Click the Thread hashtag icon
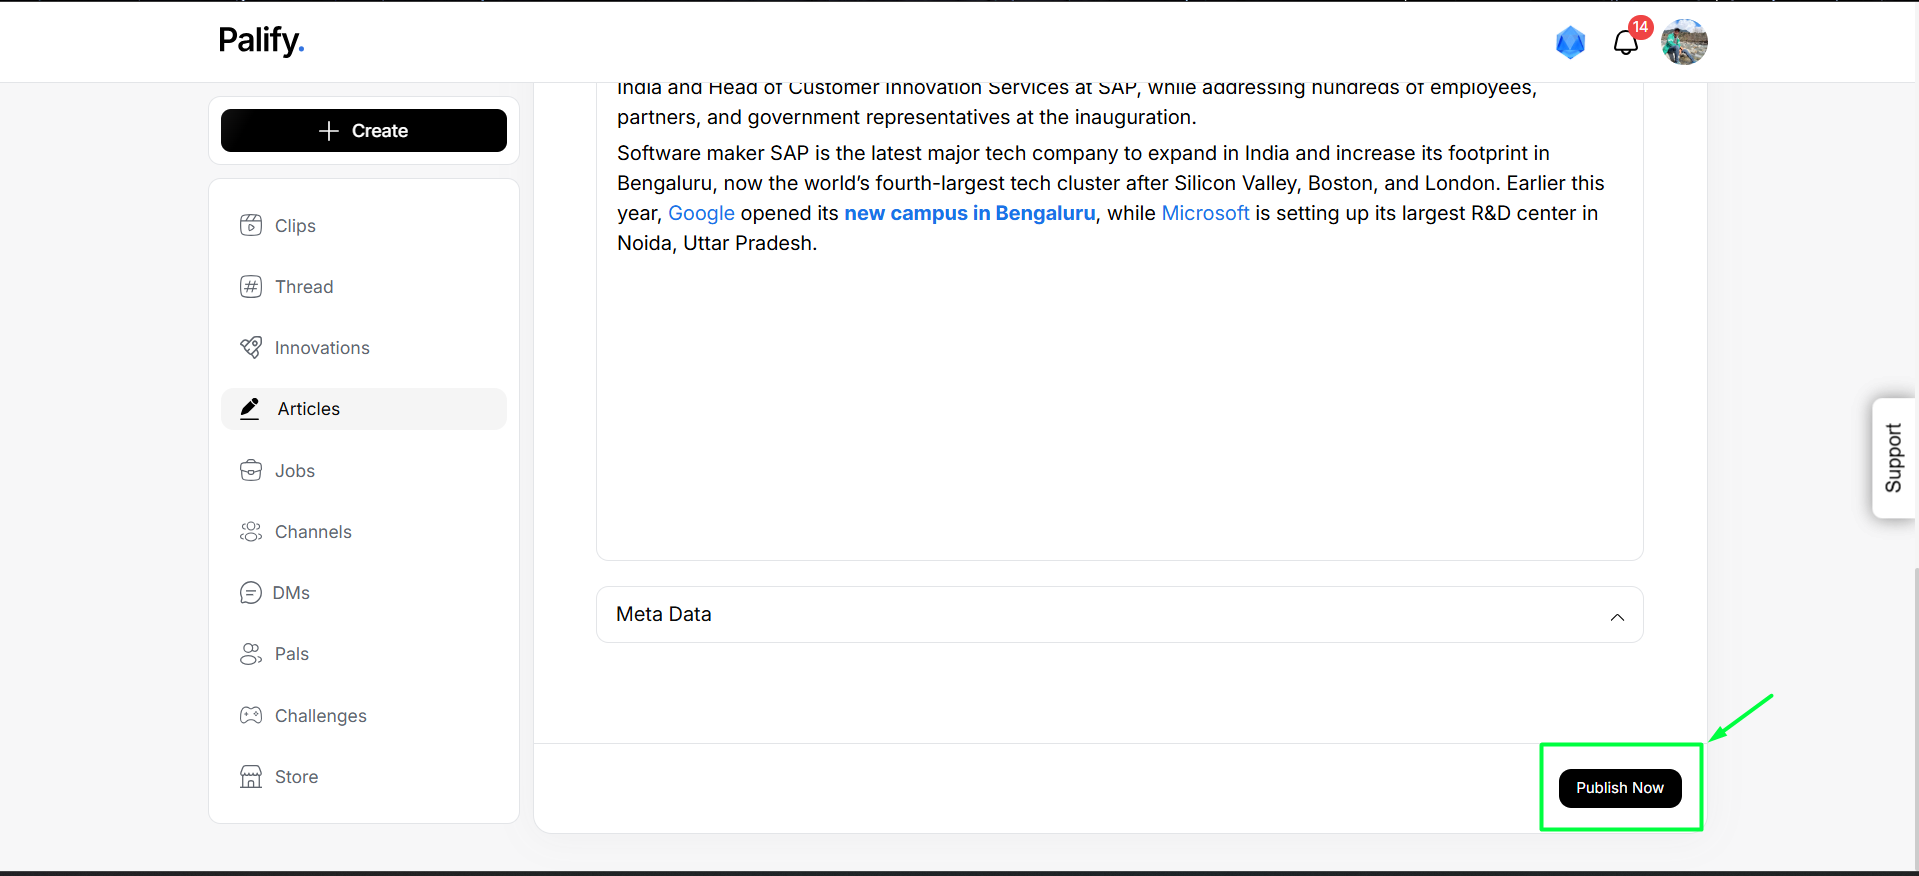Screen dimensions: 1919x876 pos(251,287)
